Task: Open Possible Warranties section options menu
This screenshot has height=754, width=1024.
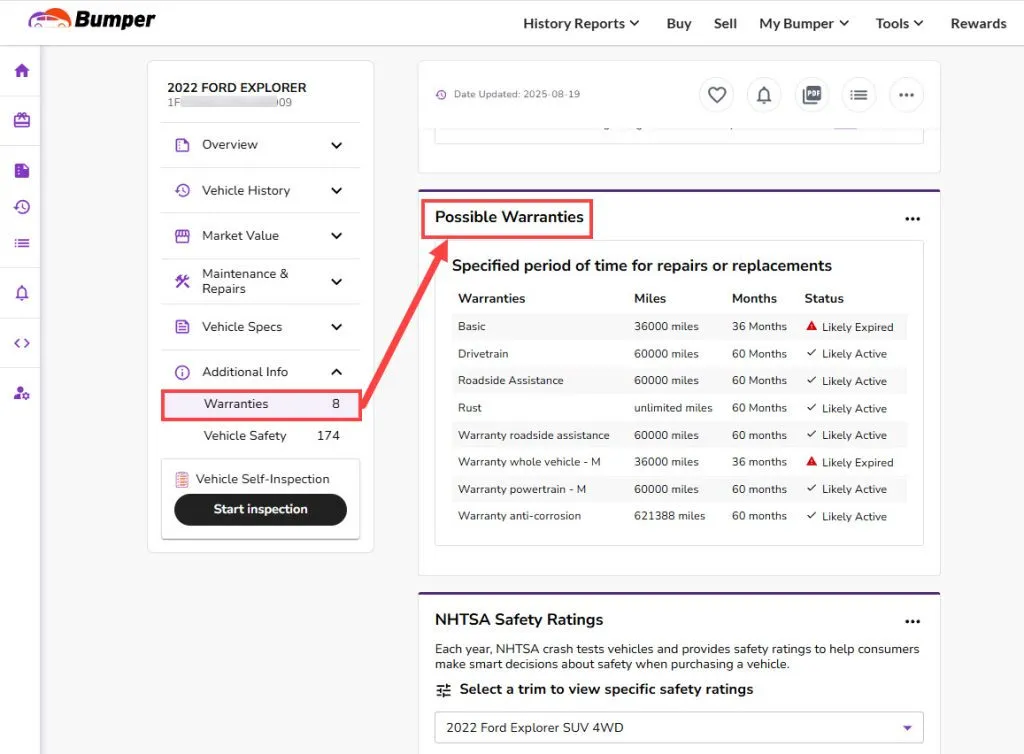Action: [912, 219]
